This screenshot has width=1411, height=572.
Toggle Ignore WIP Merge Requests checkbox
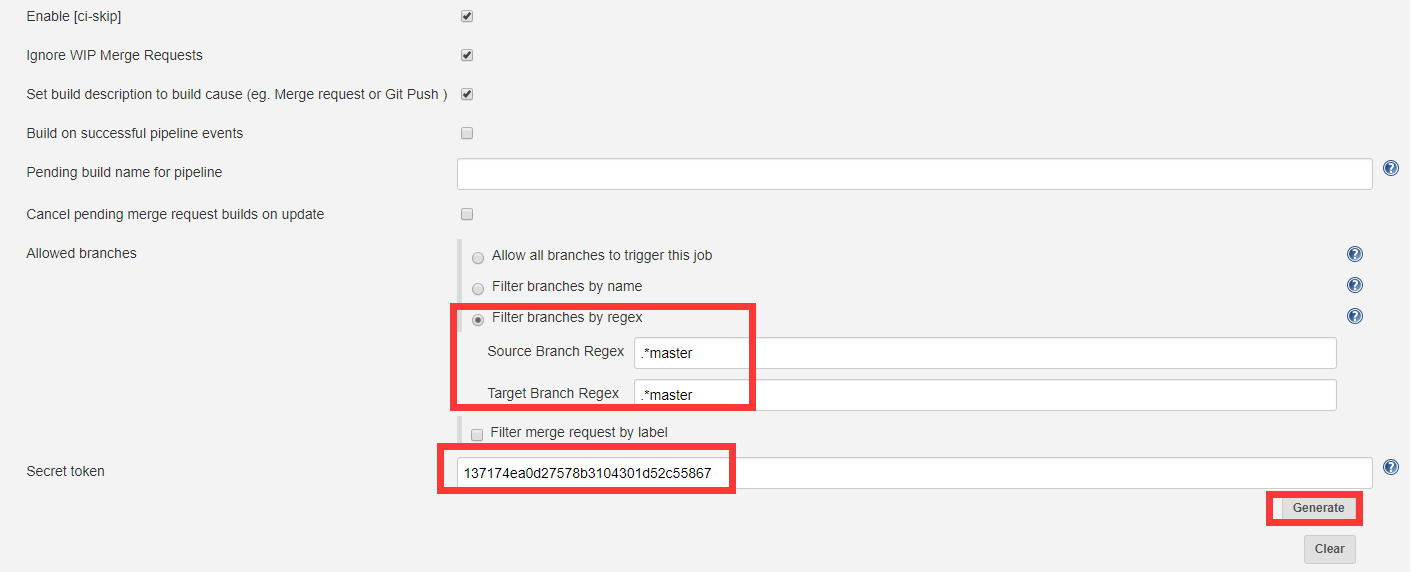467,56
